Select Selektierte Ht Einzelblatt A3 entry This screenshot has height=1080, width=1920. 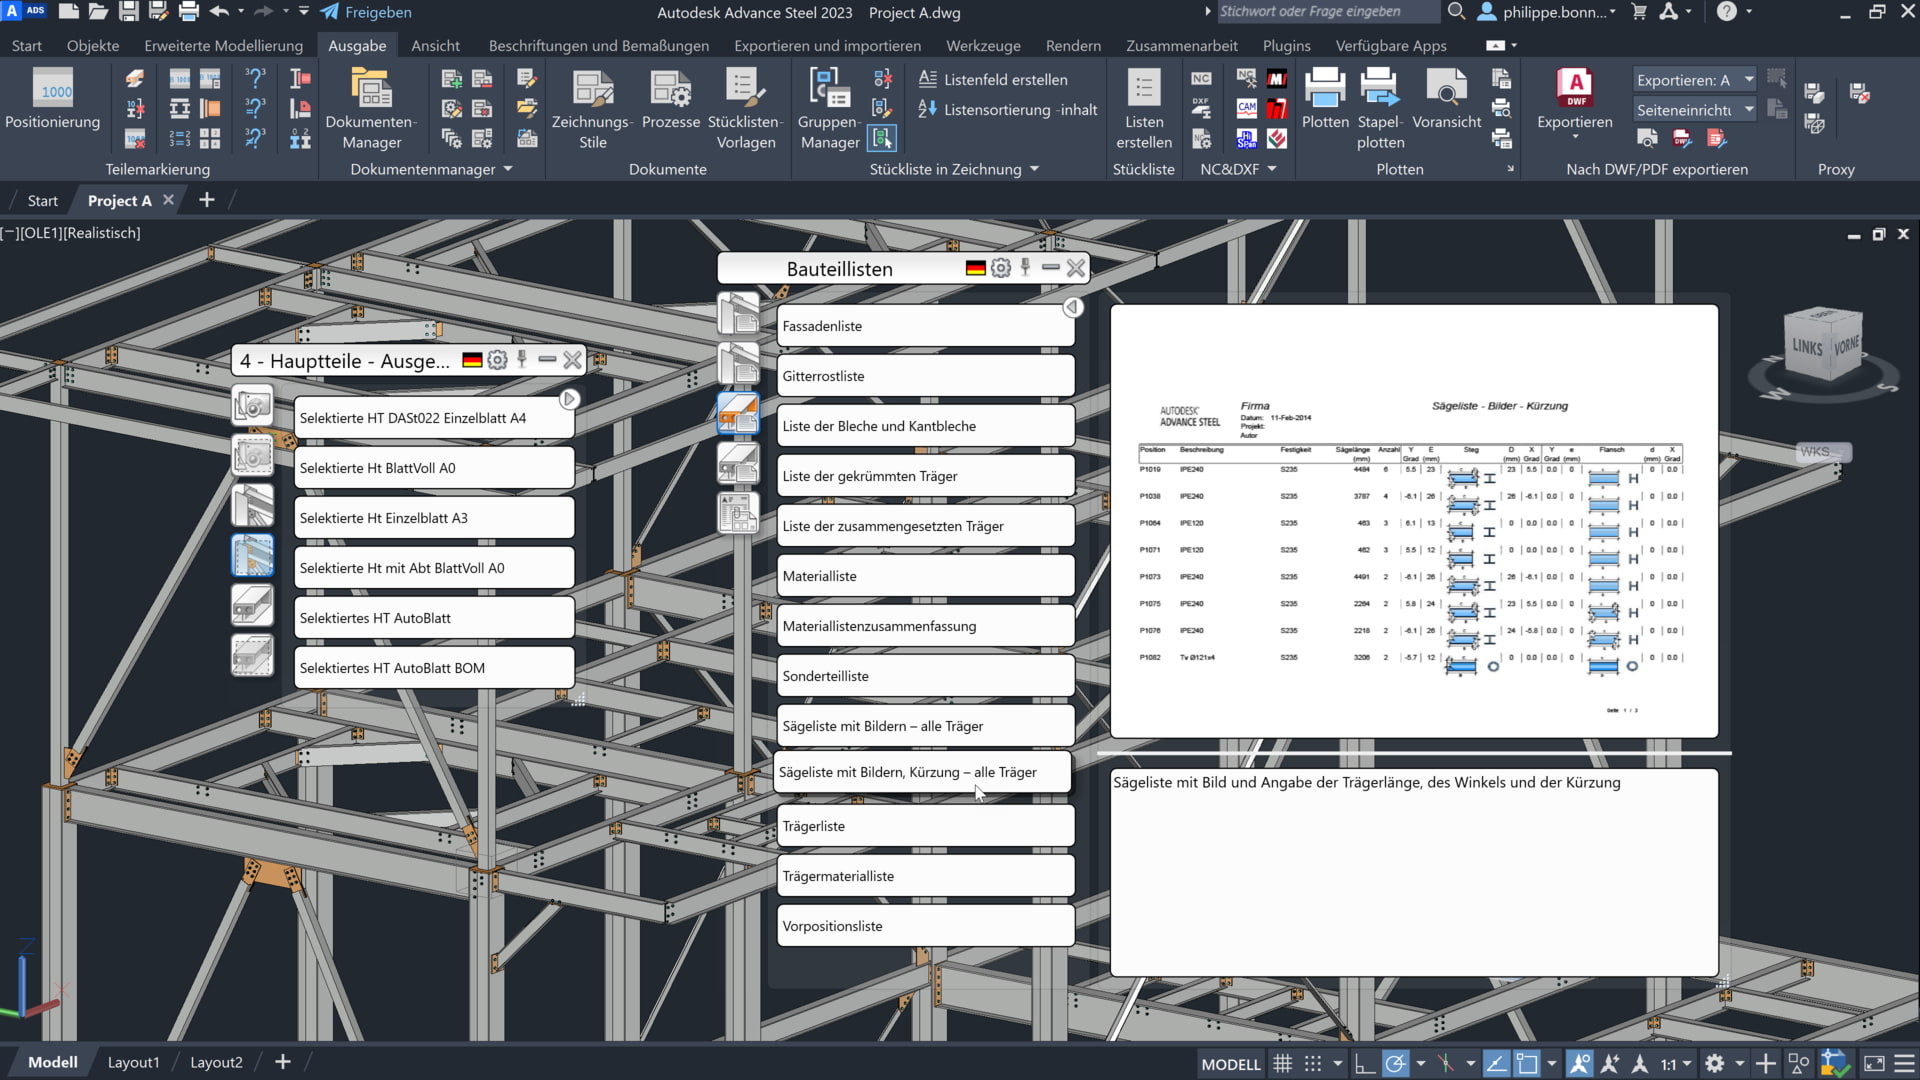tap(434, 518)
